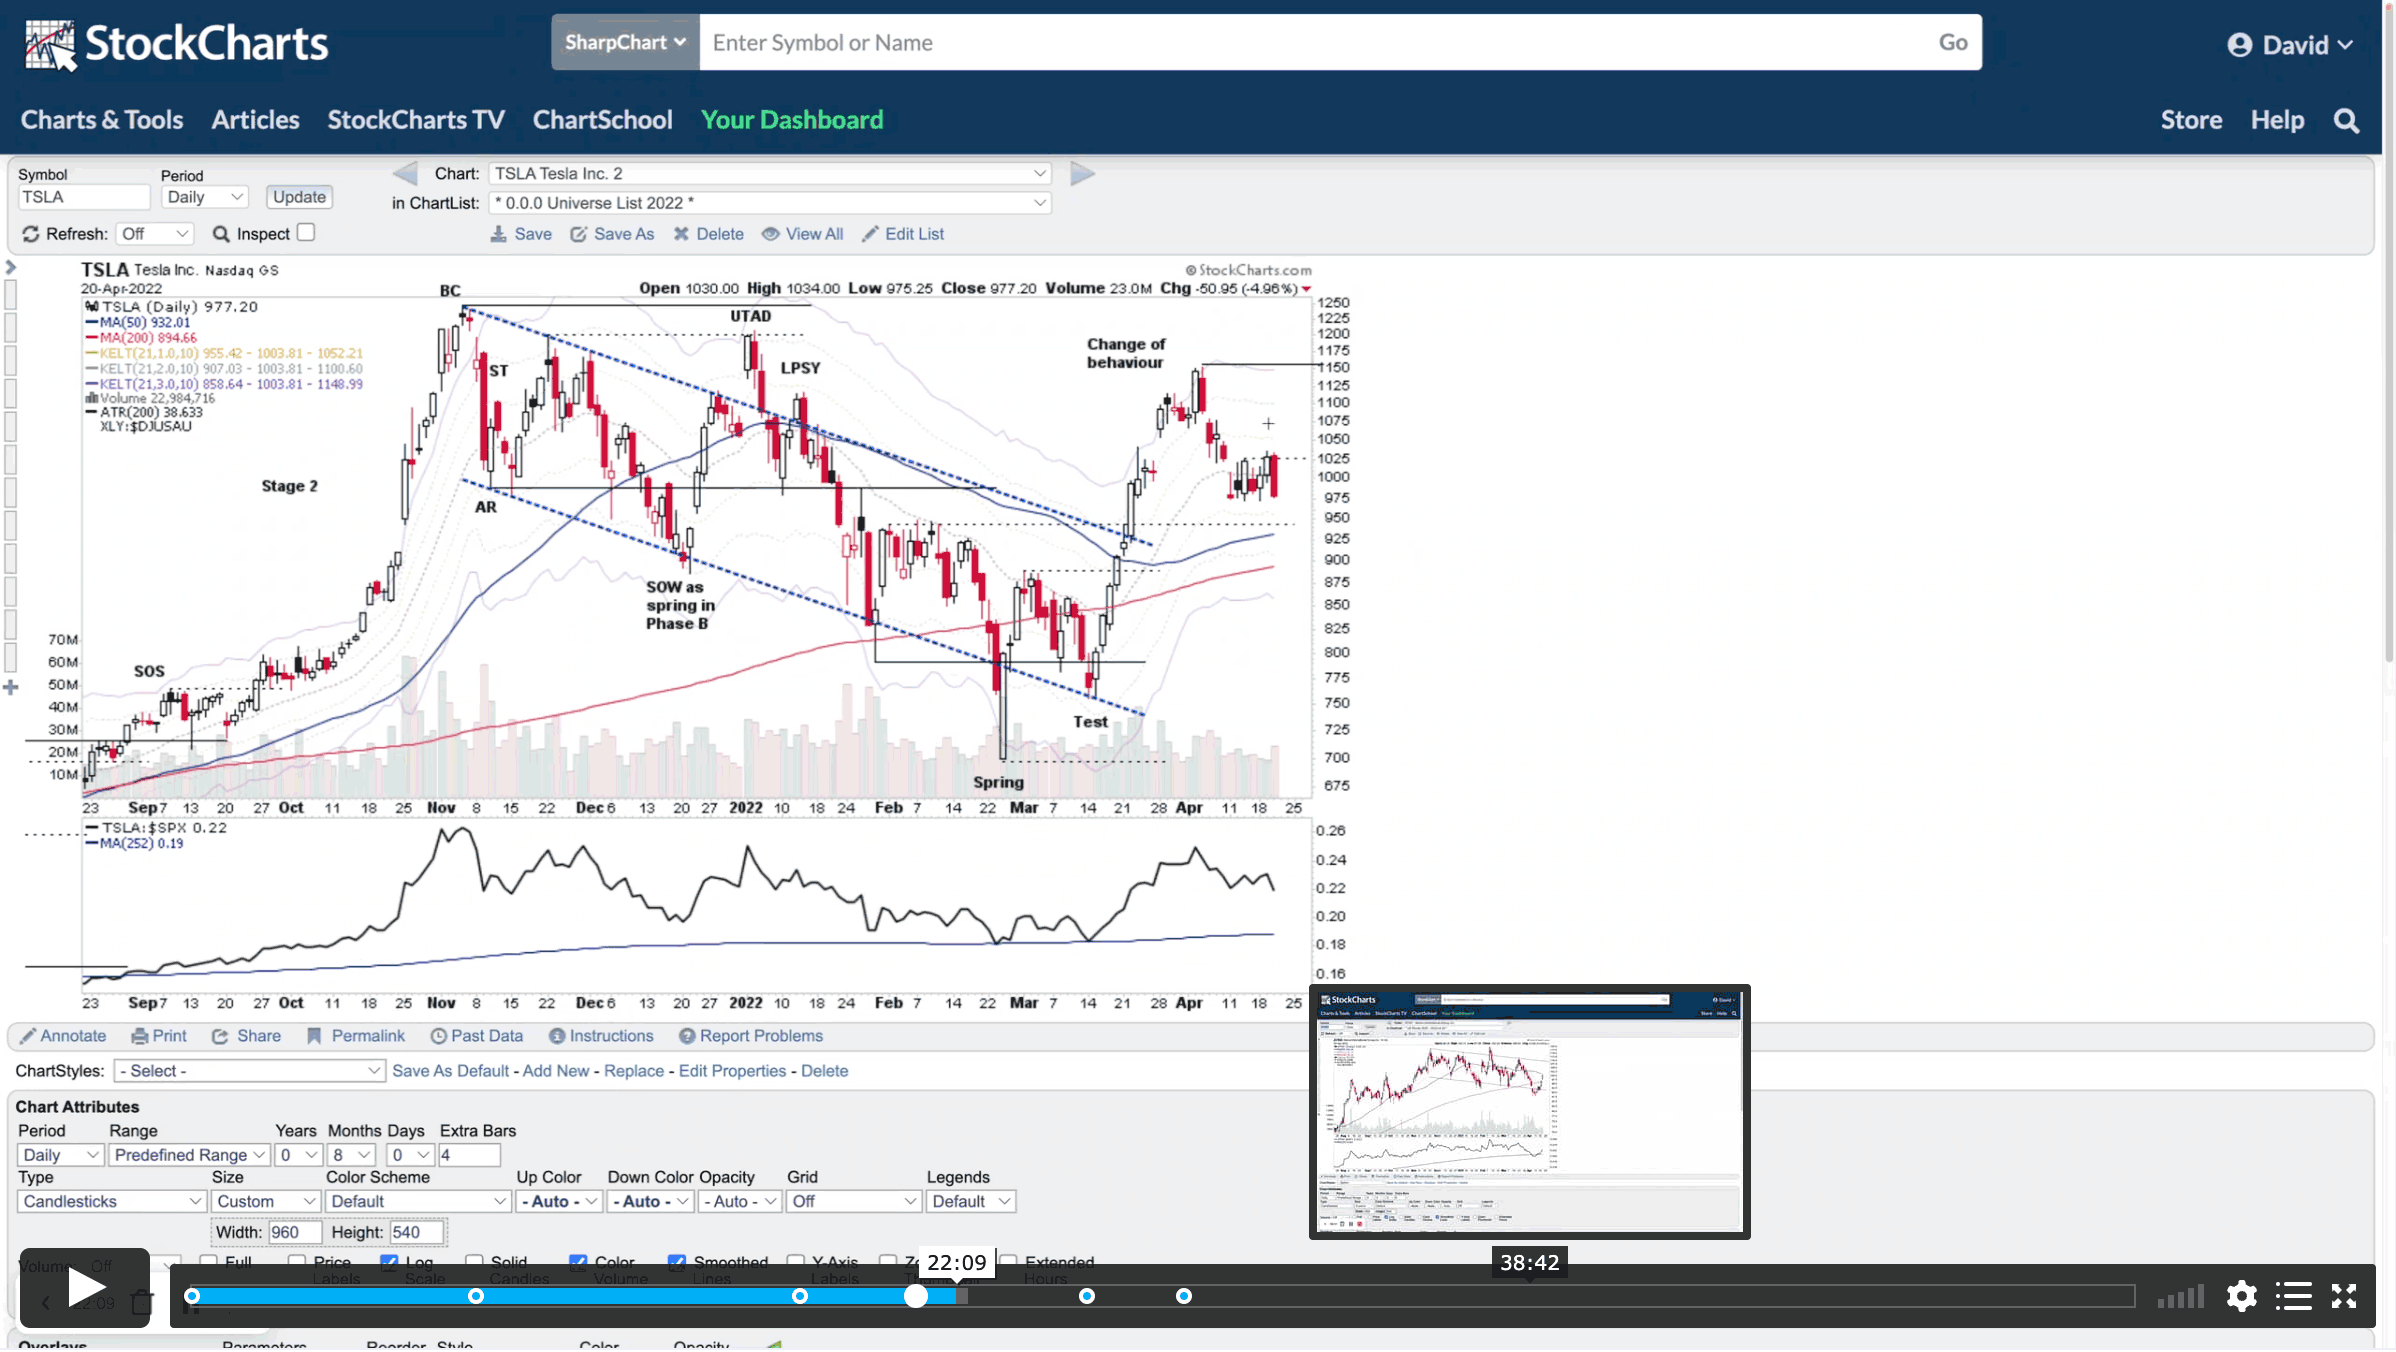Jump to the second chapter marker
This screenshot has height=1352, width=2396.
476,1296
